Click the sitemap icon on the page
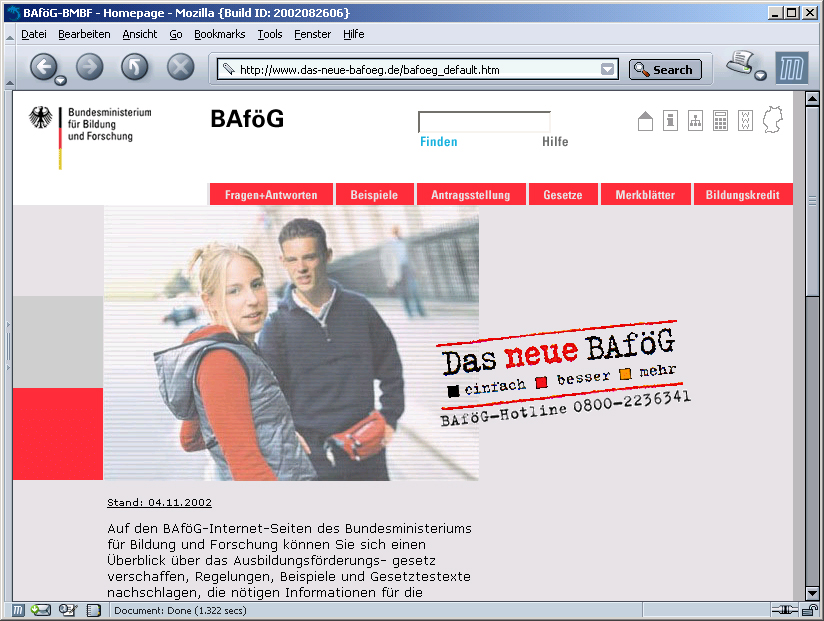This screenshot has height=621, width=824. tap(695, 121)
